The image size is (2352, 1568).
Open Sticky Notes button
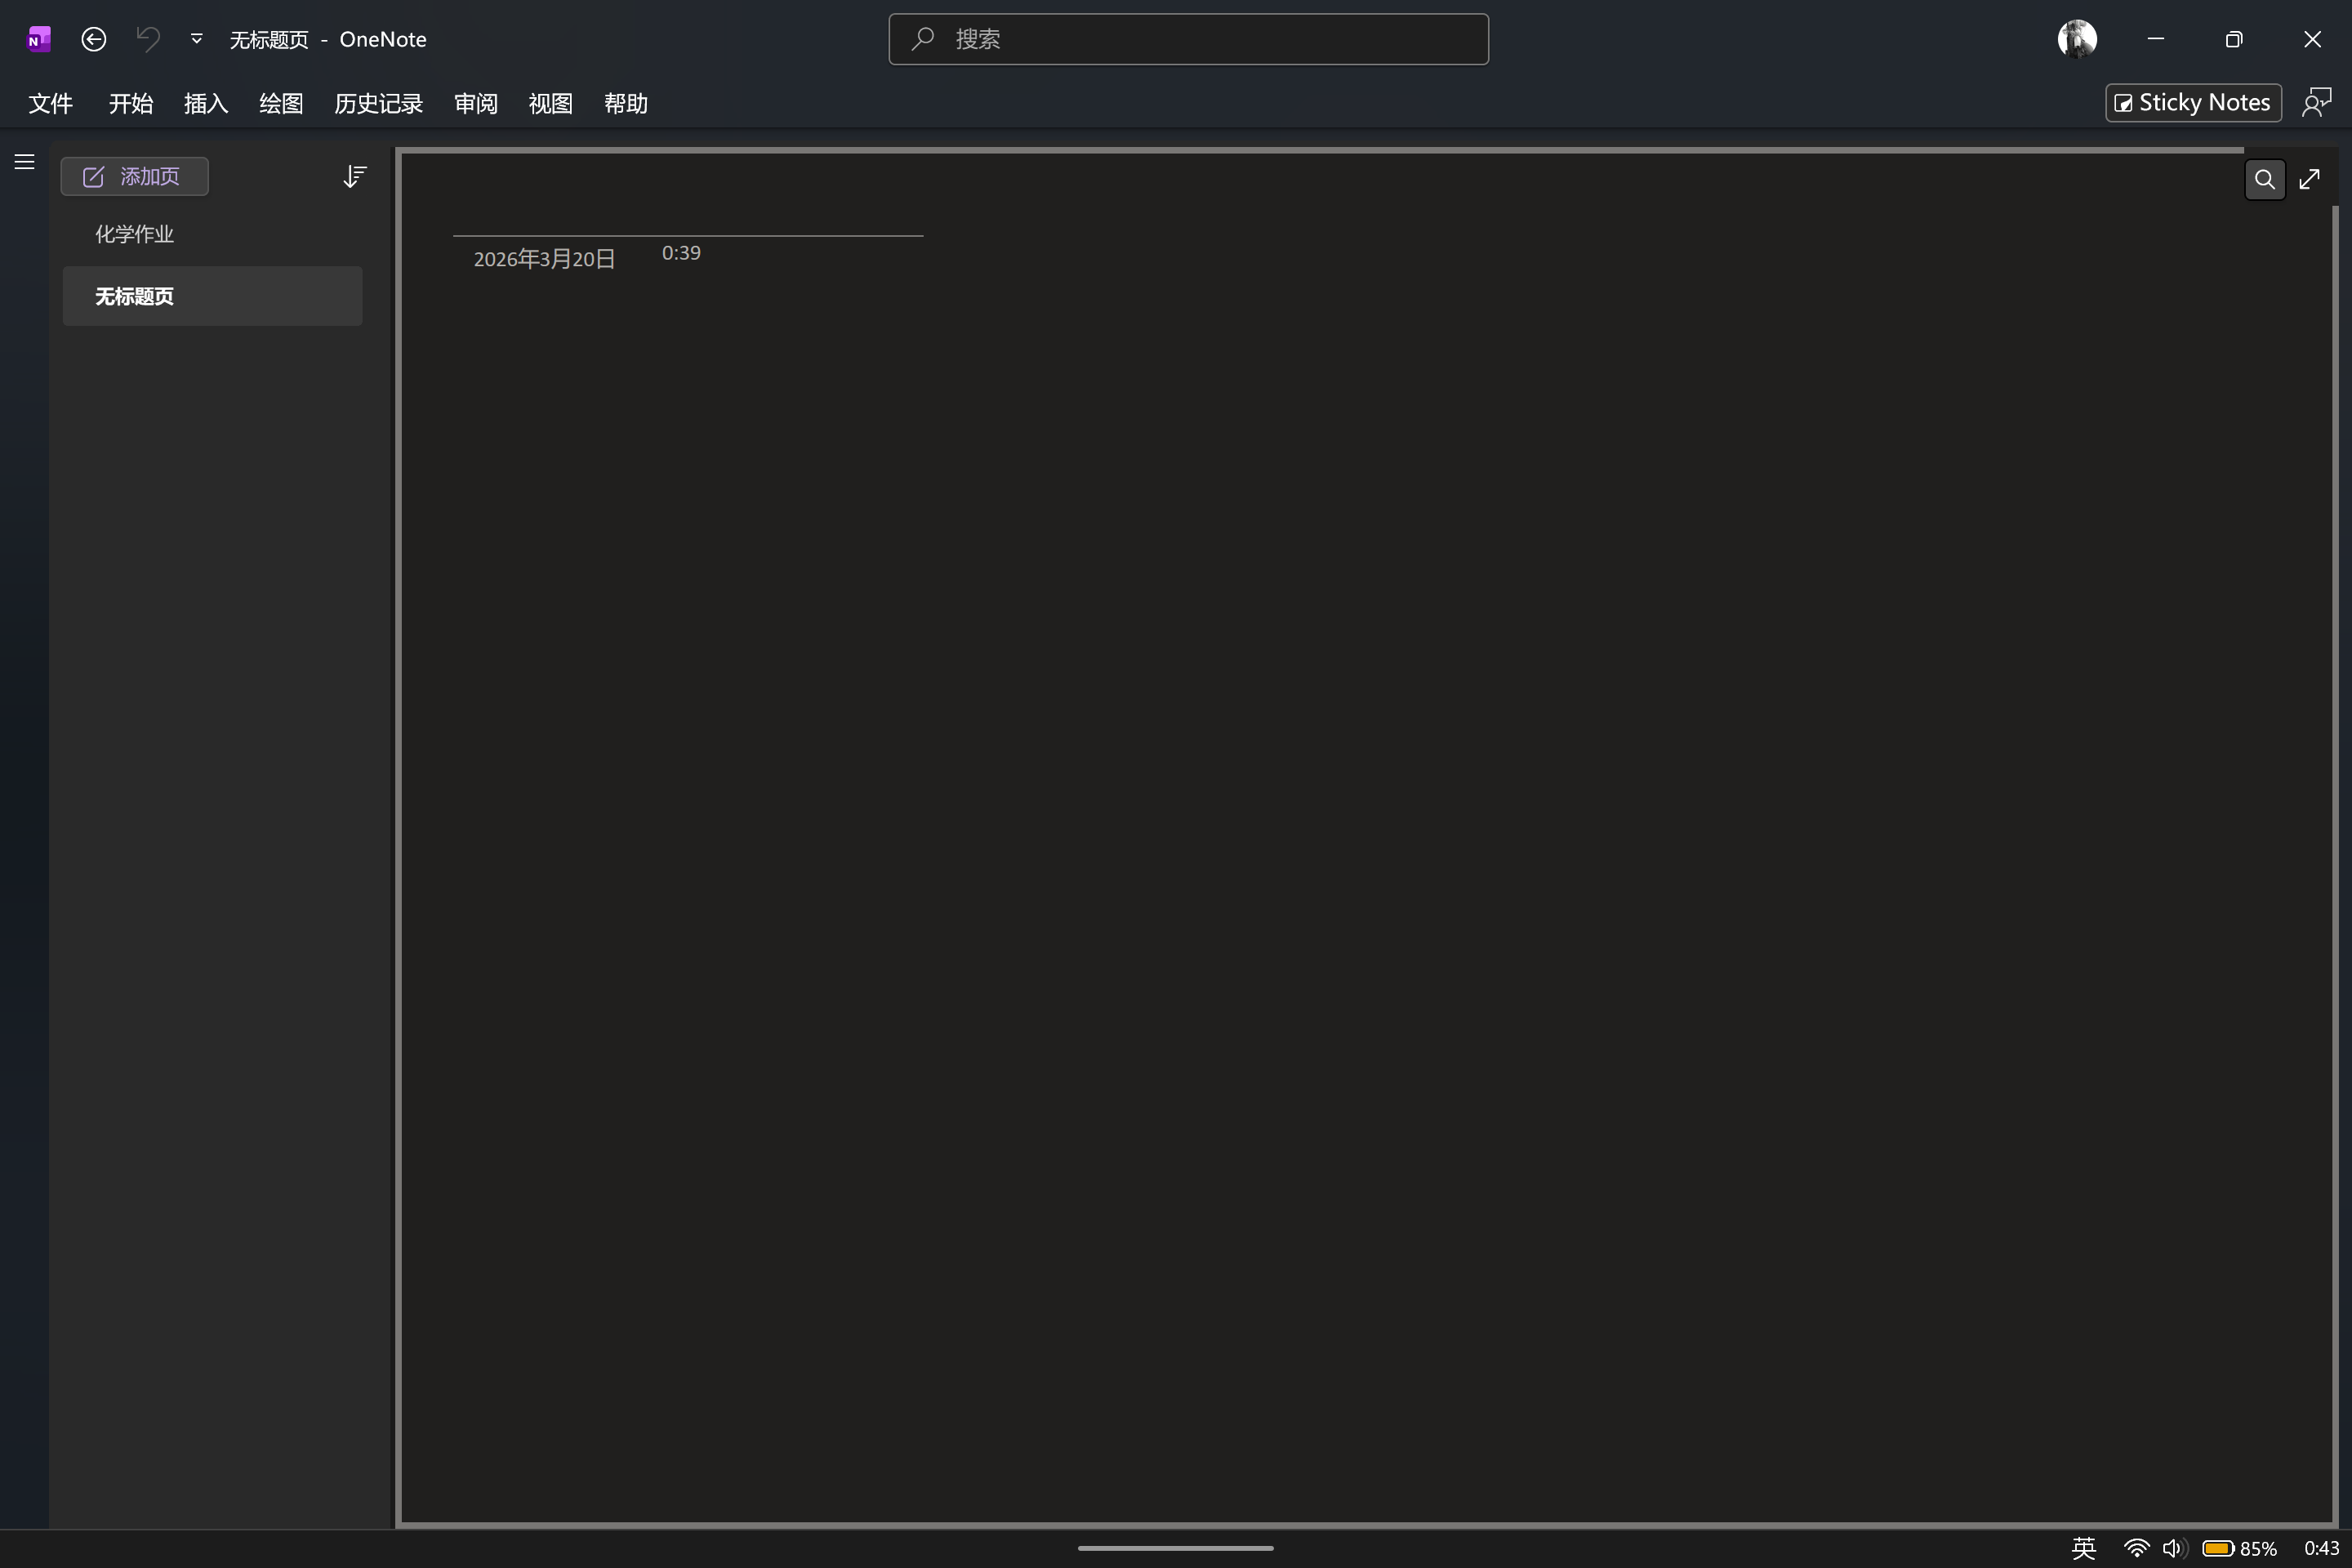coord(2193,103)
